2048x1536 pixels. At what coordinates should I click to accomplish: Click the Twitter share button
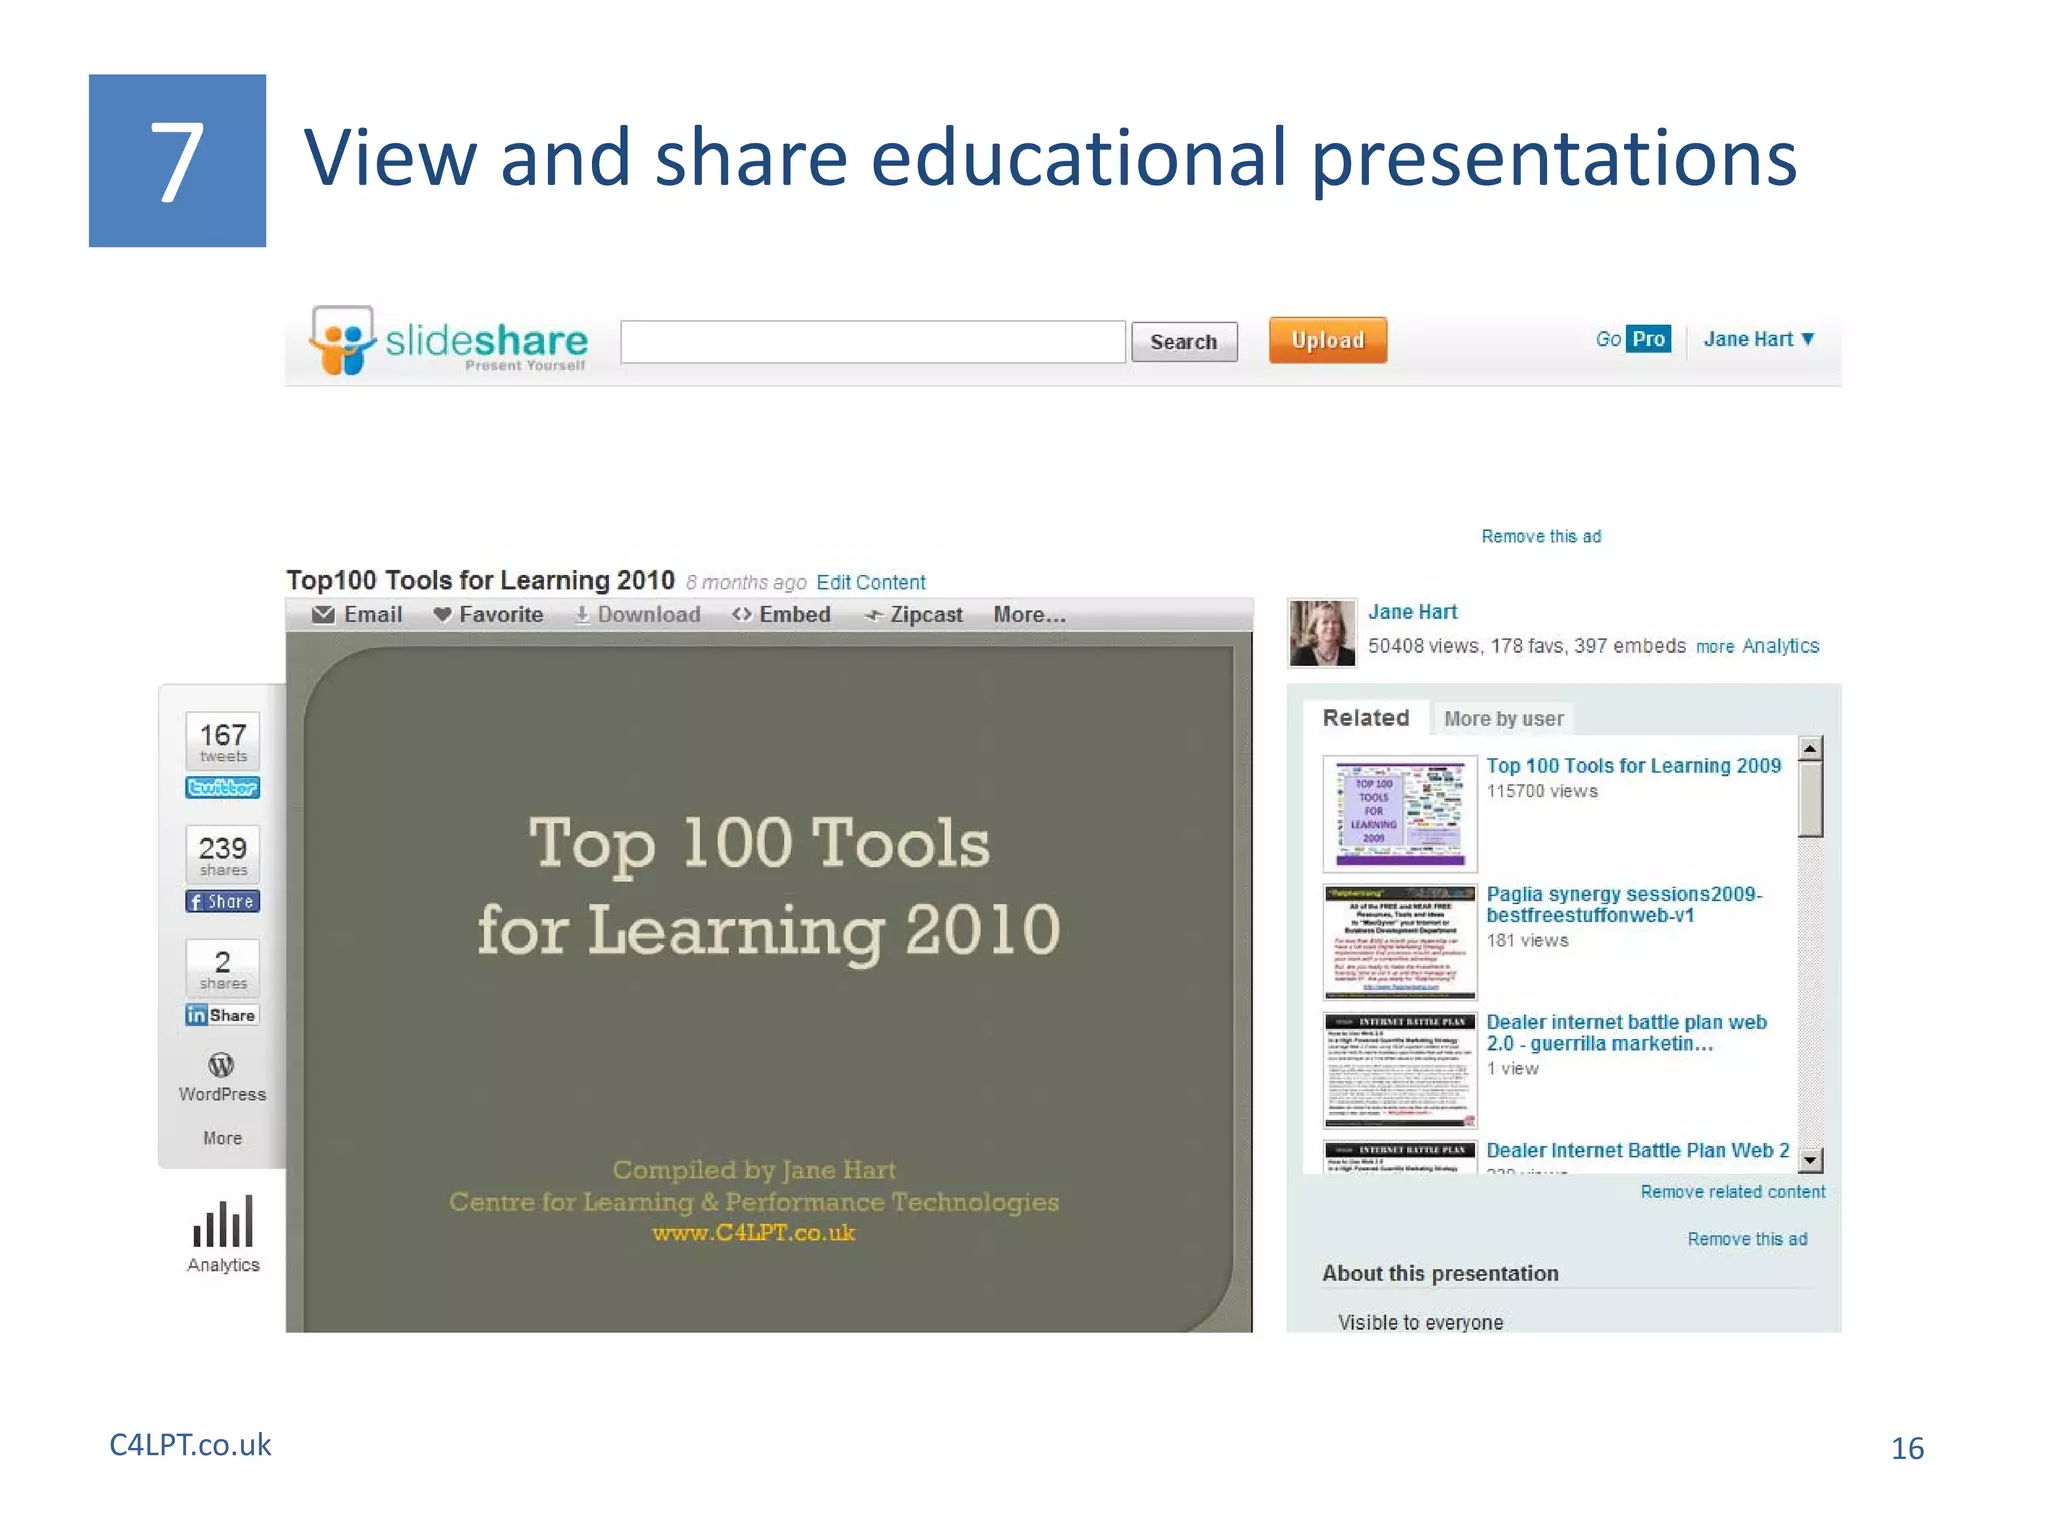pos(222,788)
